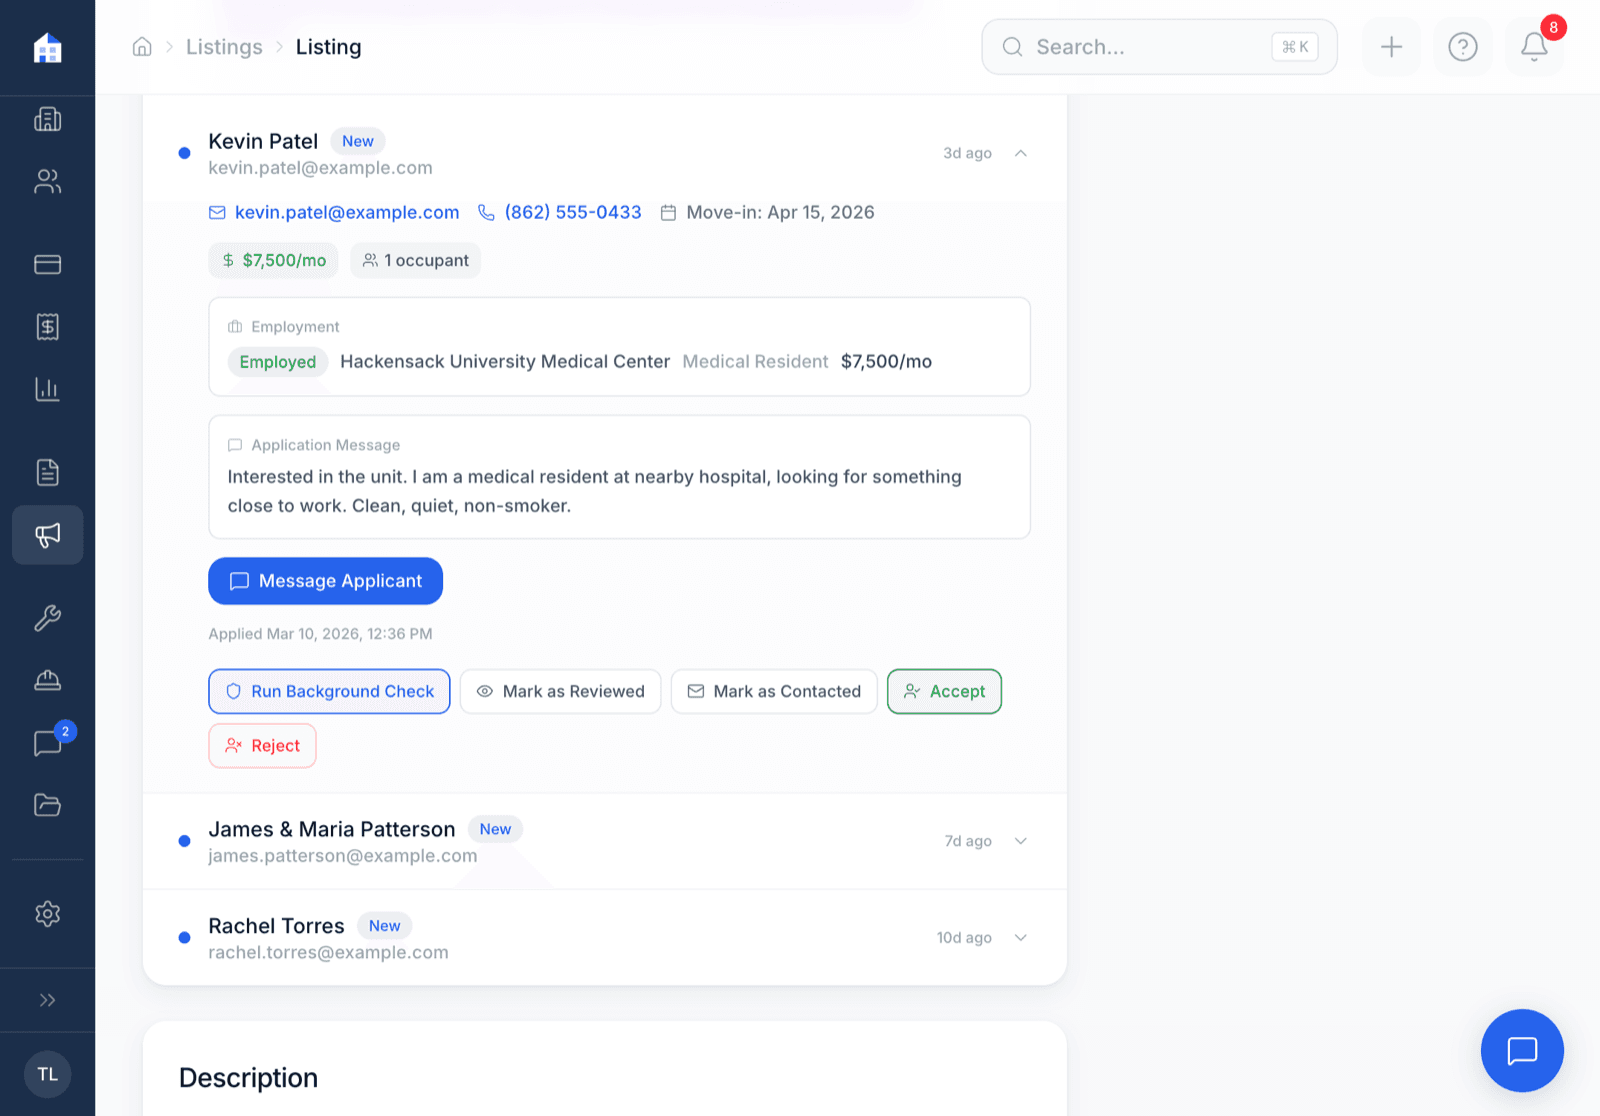Open the Properties icon in the sidebar

47,119
